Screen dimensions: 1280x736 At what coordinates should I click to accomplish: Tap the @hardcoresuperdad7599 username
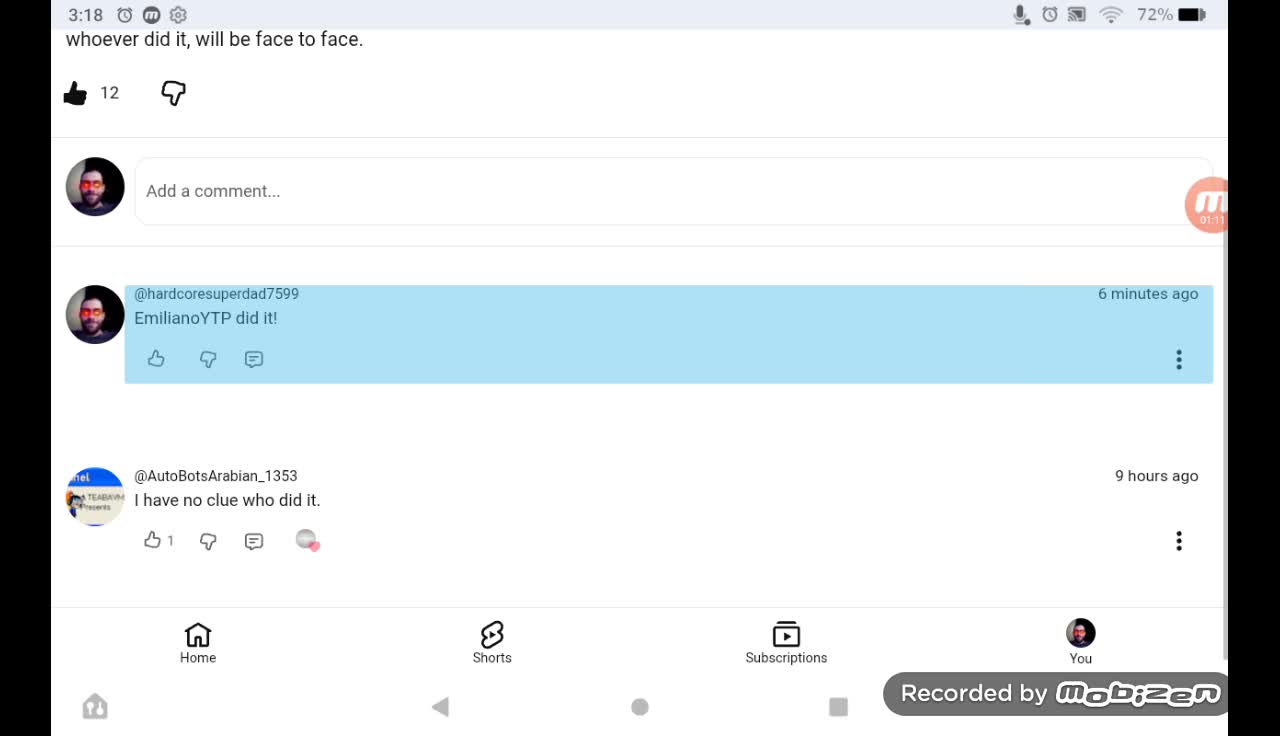pyautogui.click(x=216, y=293)
